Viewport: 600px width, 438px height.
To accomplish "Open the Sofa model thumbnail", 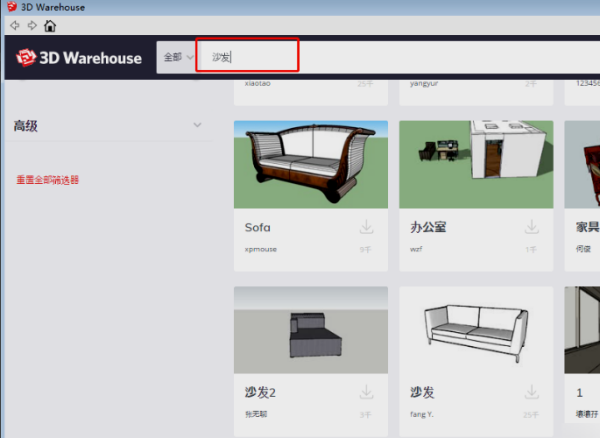I will tap(310, 164).
